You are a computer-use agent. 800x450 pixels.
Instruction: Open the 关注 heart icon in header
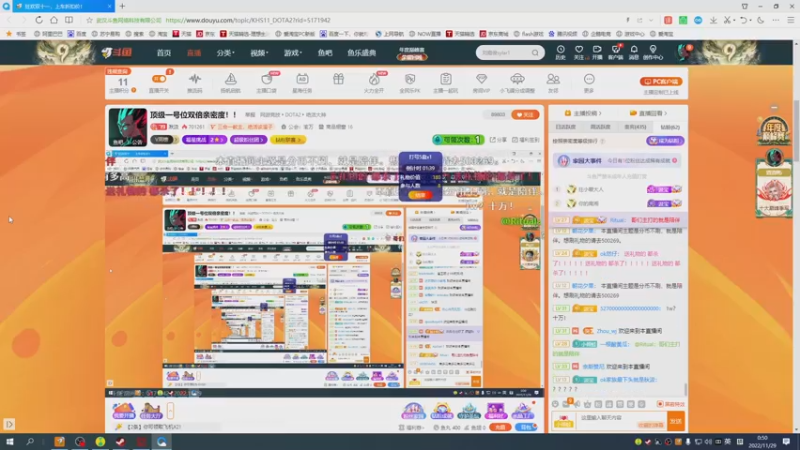tap(579, 52)
